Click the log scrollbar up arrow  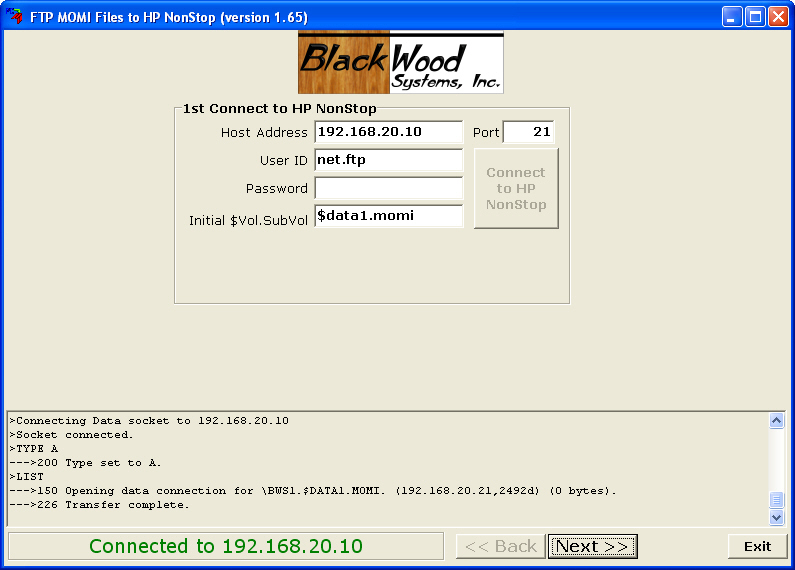(776, 420)
